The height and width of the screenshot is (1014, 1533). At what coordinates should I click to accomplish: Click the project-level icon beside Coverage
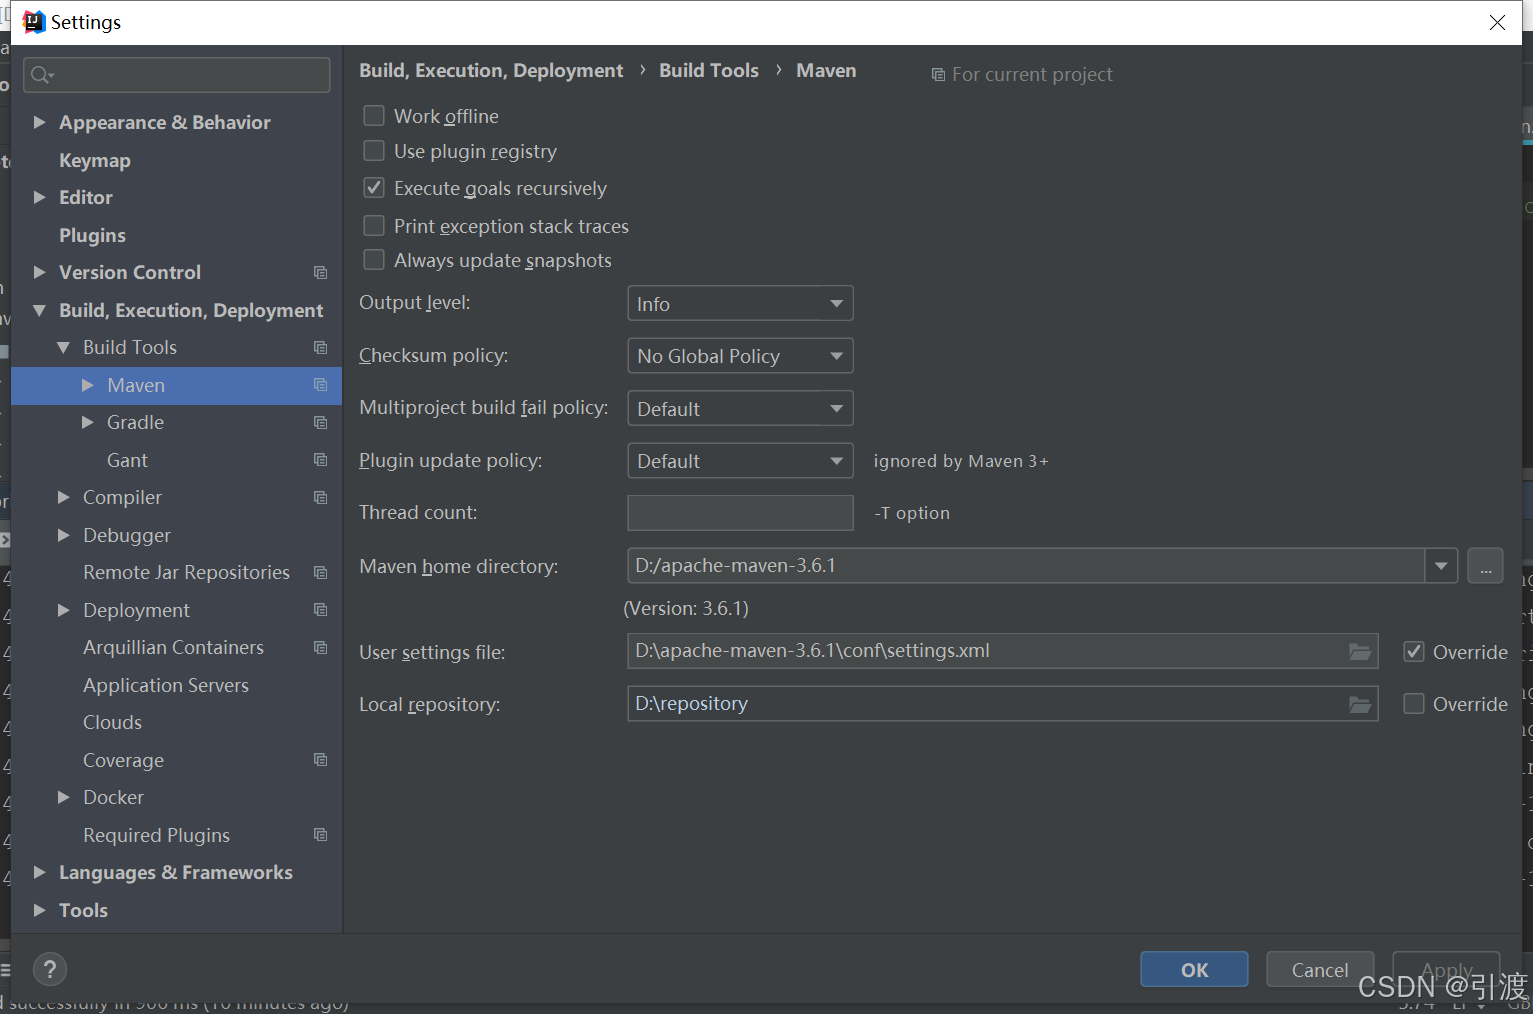point(320,760)
